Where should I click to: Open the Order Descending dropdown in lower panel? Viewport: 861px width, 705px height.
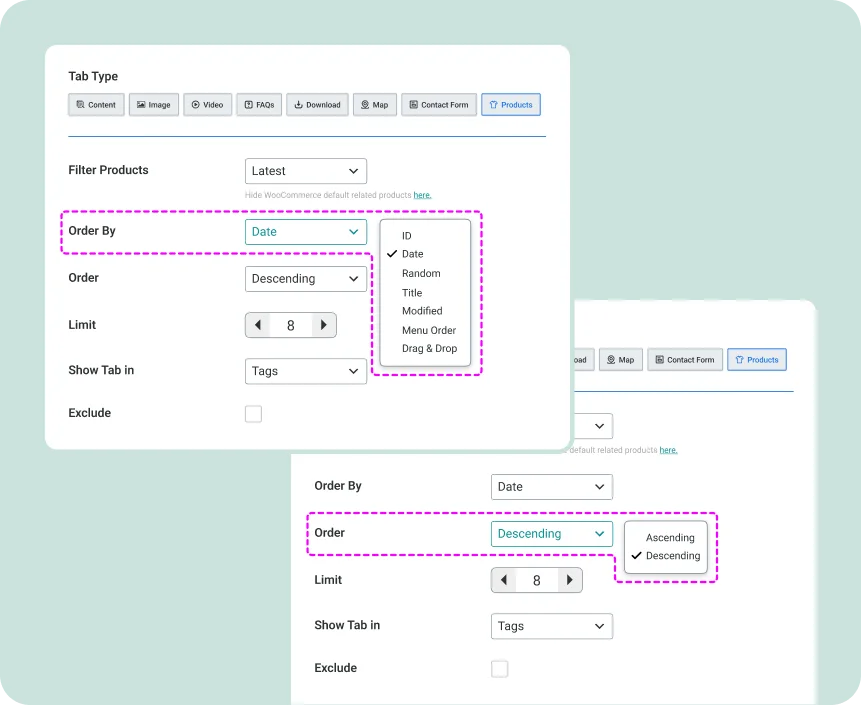click(551, 534)
